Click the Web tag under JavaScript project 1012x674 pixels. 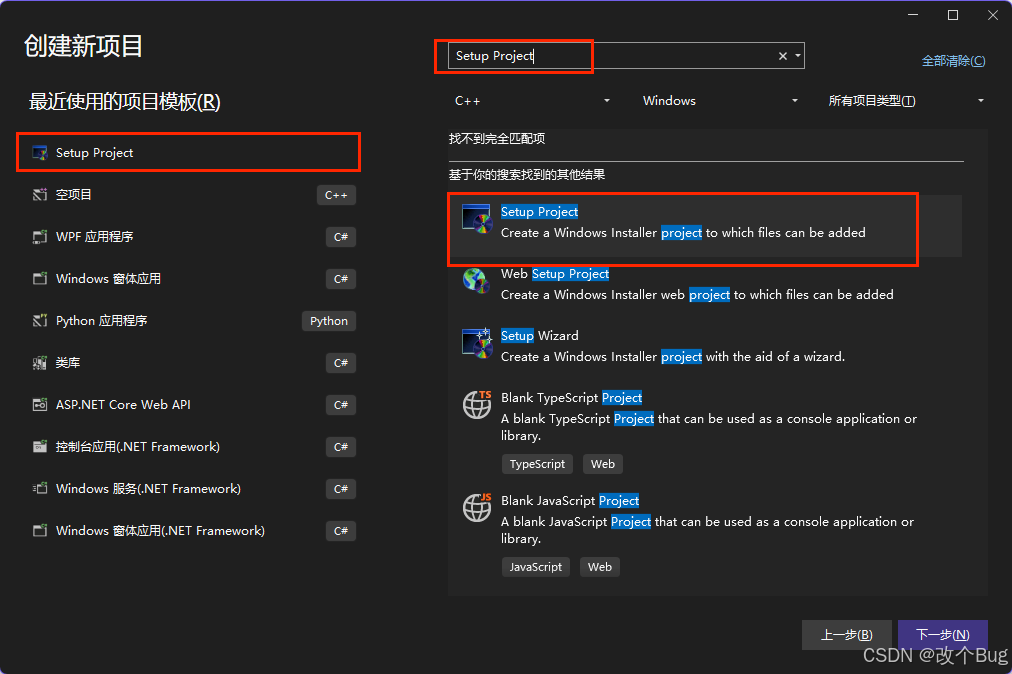600,567
